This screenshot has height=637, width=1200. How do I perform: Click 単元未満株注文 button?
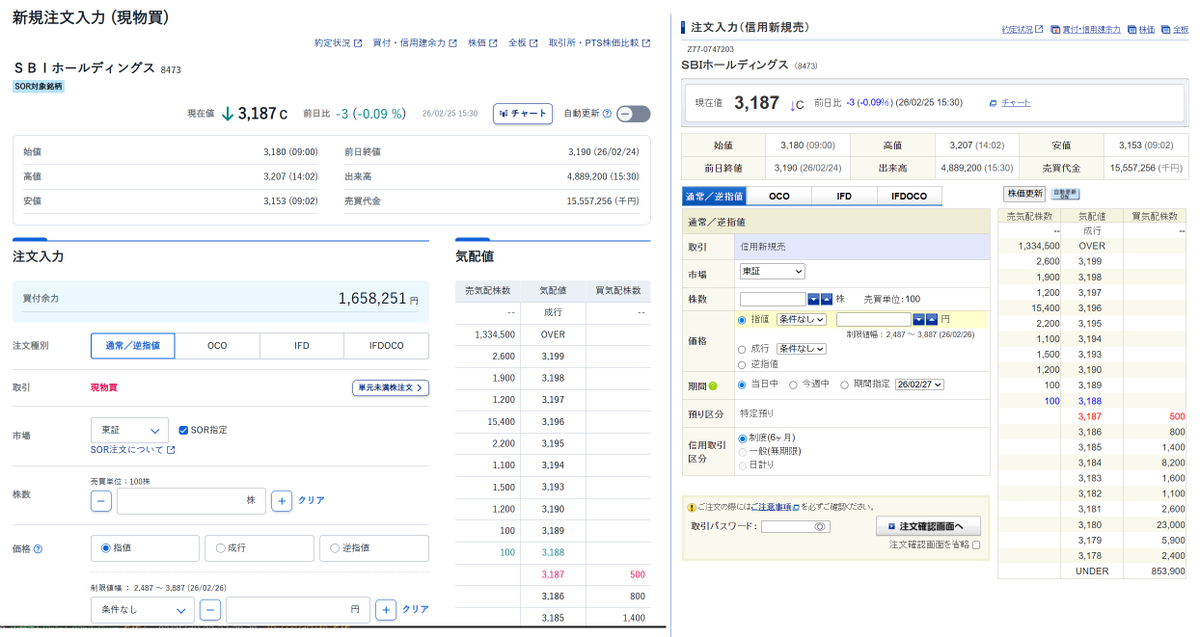pyautogui.click(x=390, y=388)
